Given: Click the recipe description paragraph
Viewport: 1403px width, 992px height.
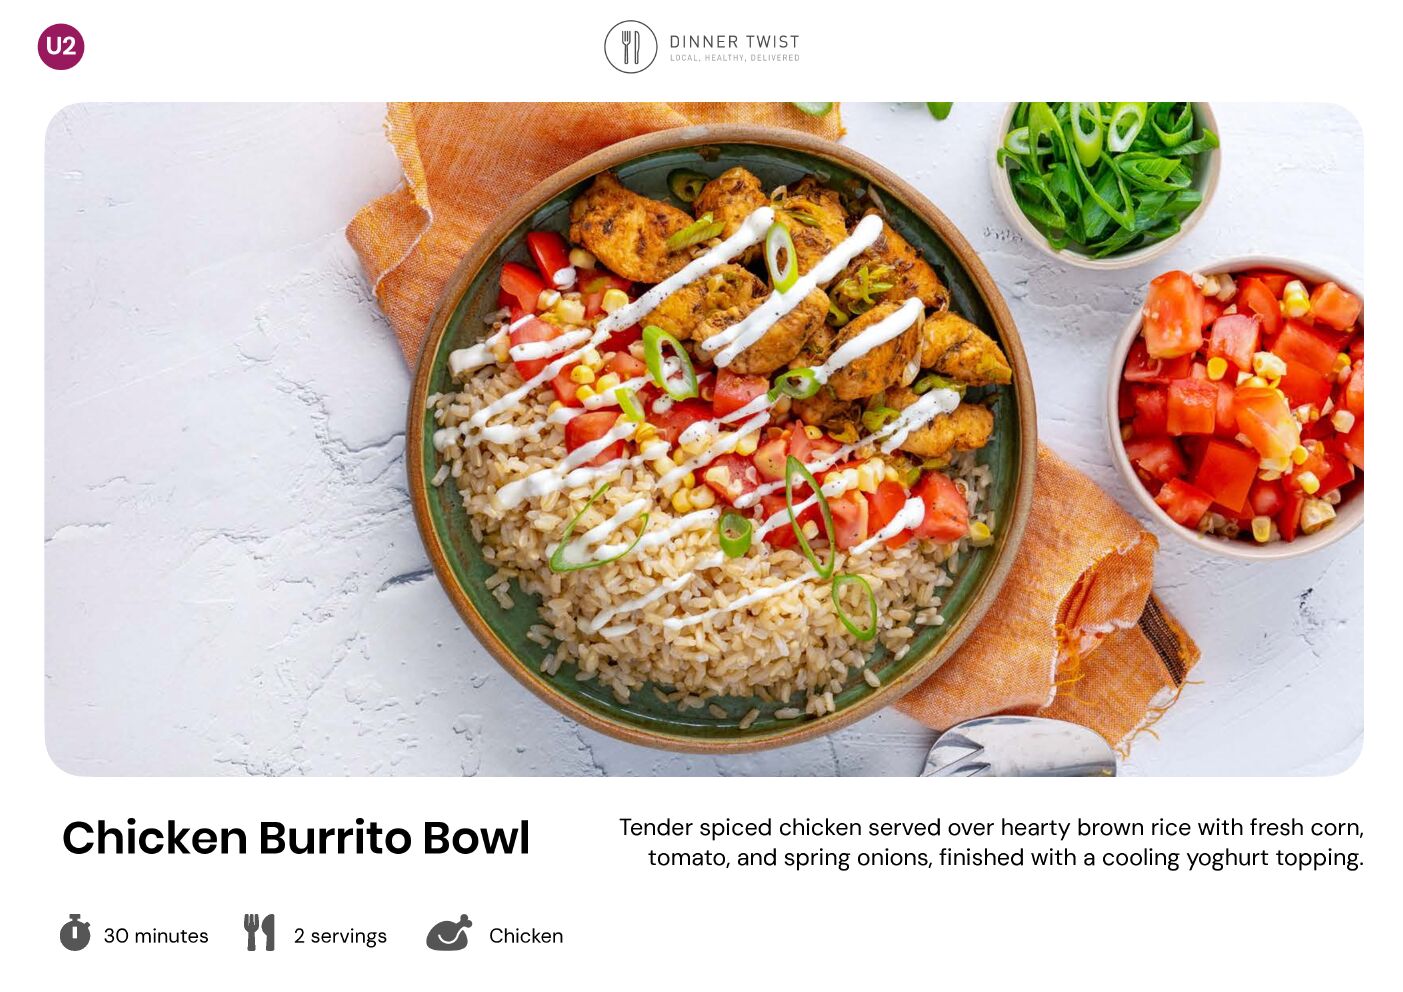Looking at the screenshot, I should click(x=991, y=842).
